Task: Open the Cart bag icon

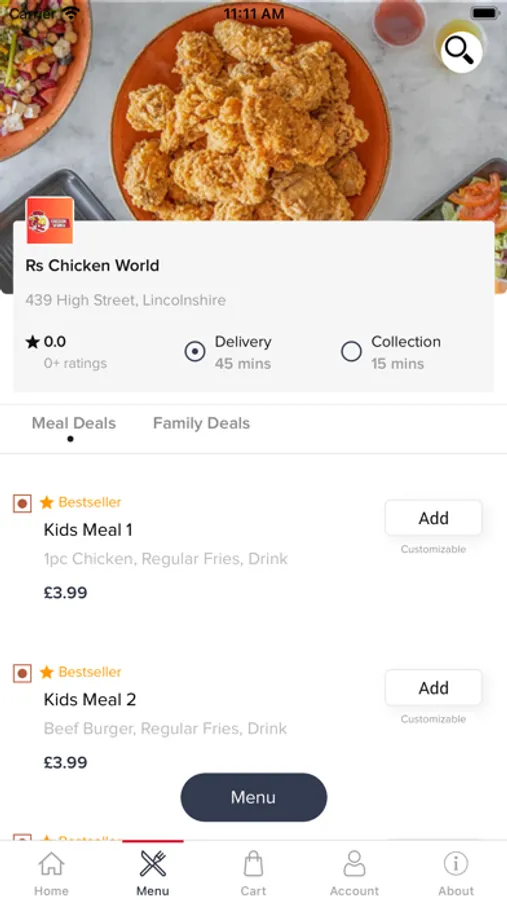Action: tap(253, 863)
